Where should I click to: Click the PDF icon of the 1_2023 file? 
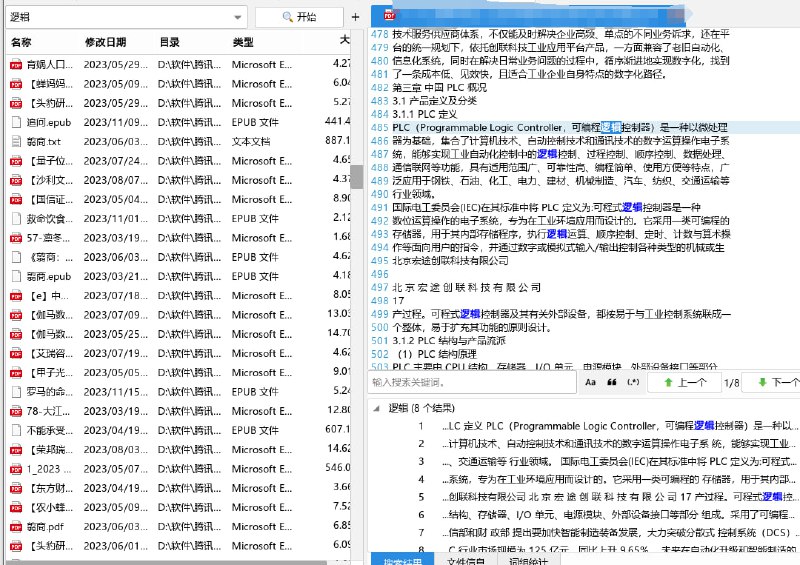coord(15,468)
